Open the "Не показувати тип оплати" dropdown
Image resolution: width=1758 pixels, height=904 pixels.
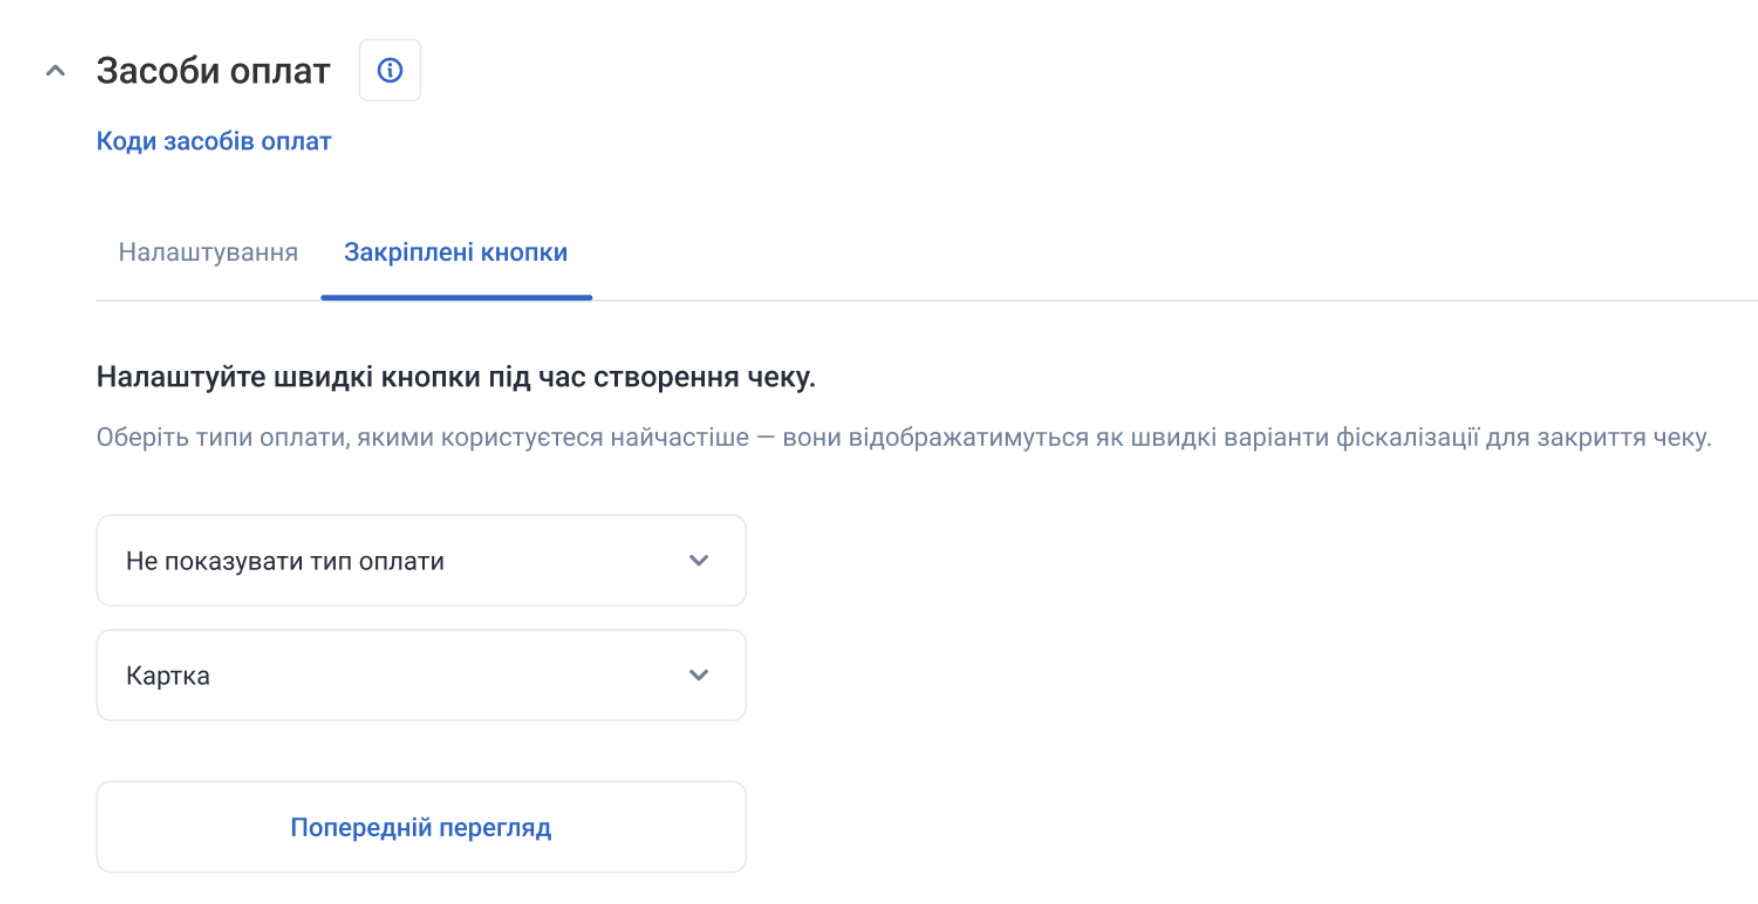420,561
